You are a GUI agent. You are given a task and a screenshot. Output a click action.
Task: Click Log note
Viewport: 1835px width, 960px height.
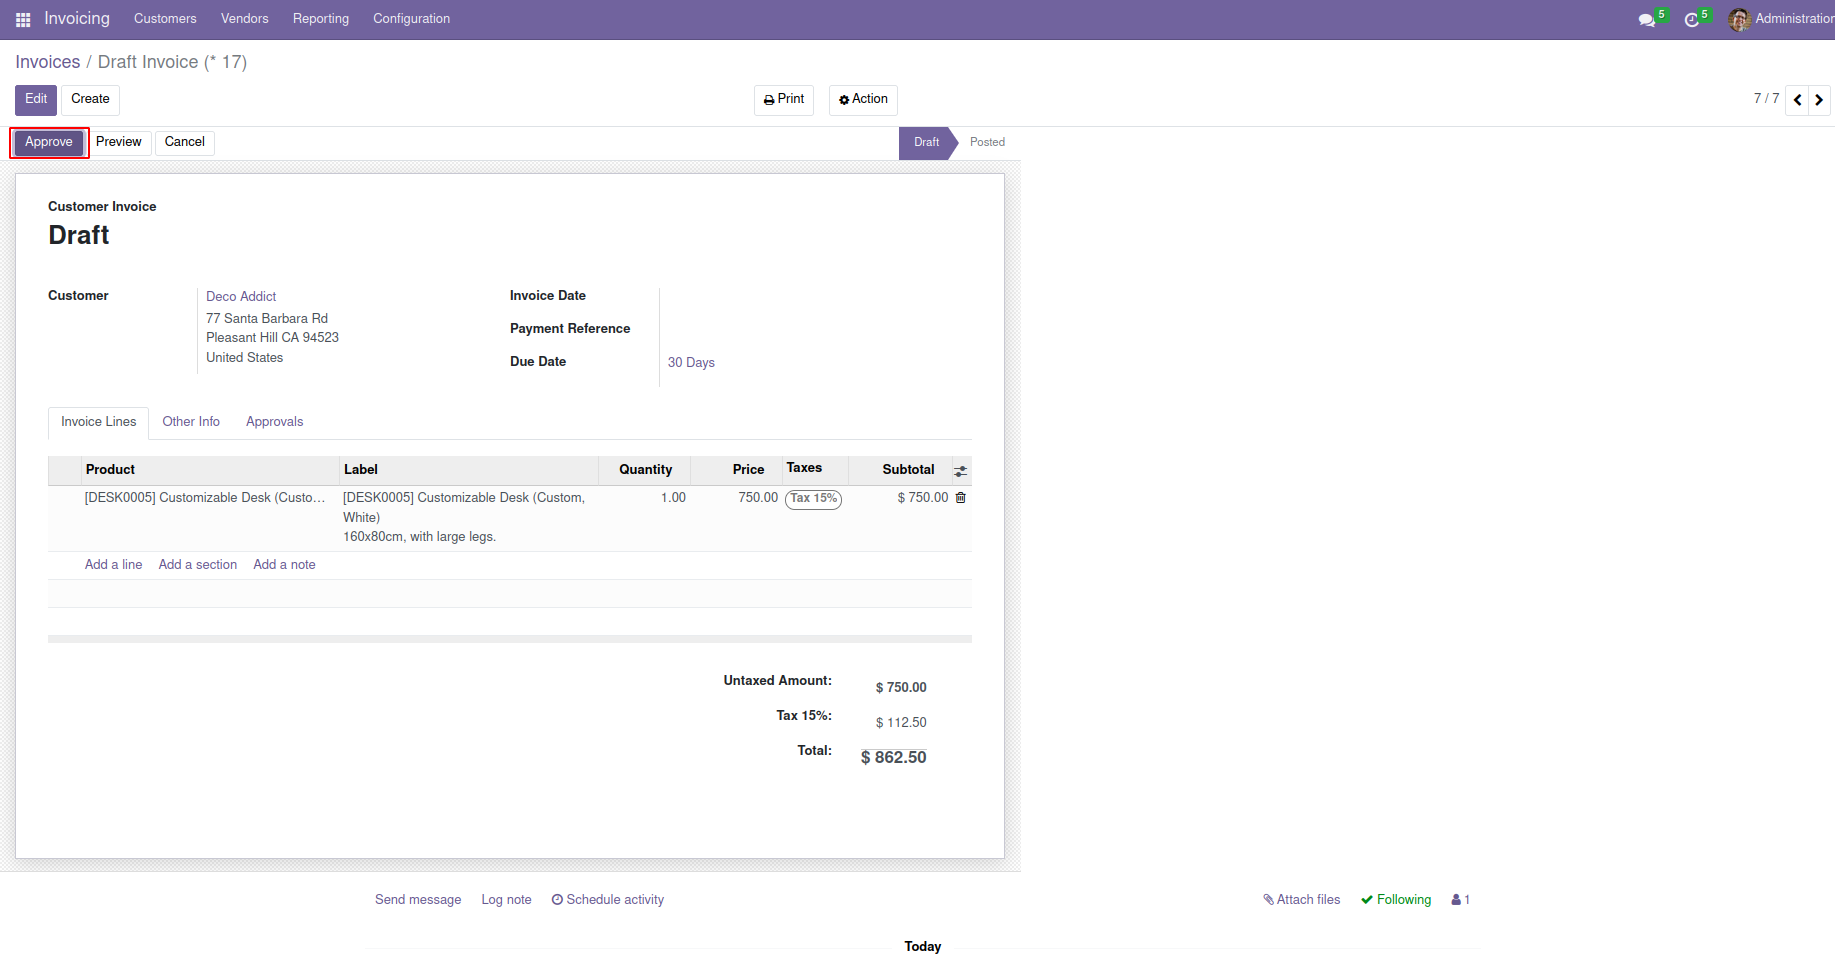point(506,900)
